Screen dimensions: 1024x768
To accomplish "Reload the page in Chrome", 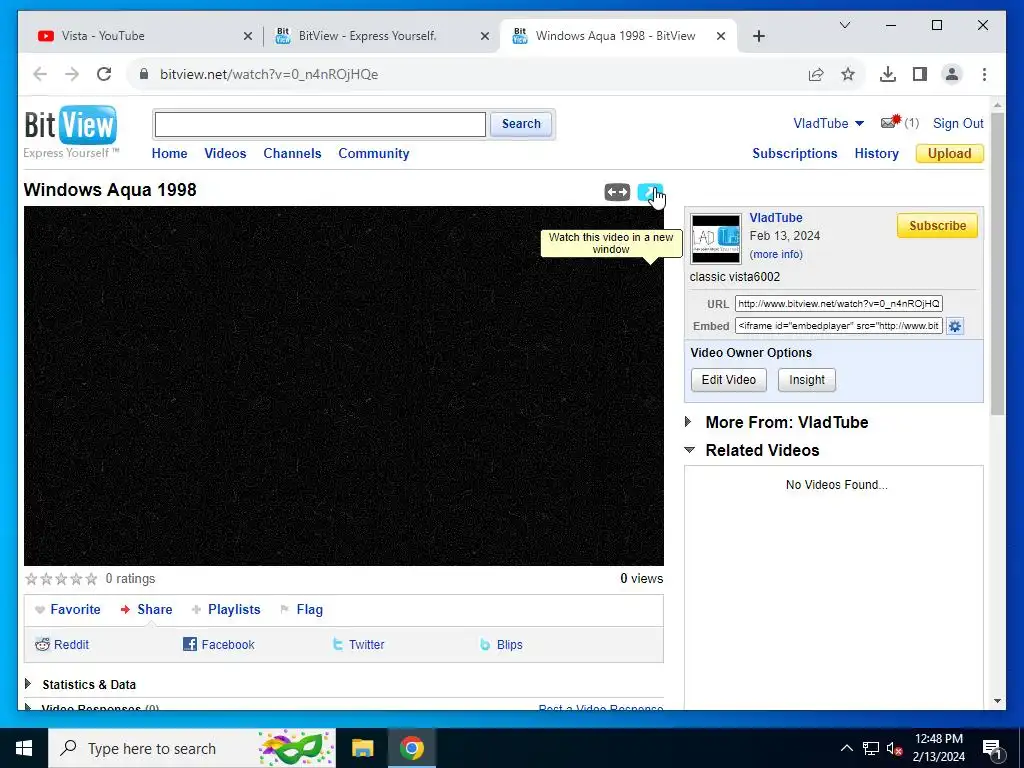I will tap(104, 74).
